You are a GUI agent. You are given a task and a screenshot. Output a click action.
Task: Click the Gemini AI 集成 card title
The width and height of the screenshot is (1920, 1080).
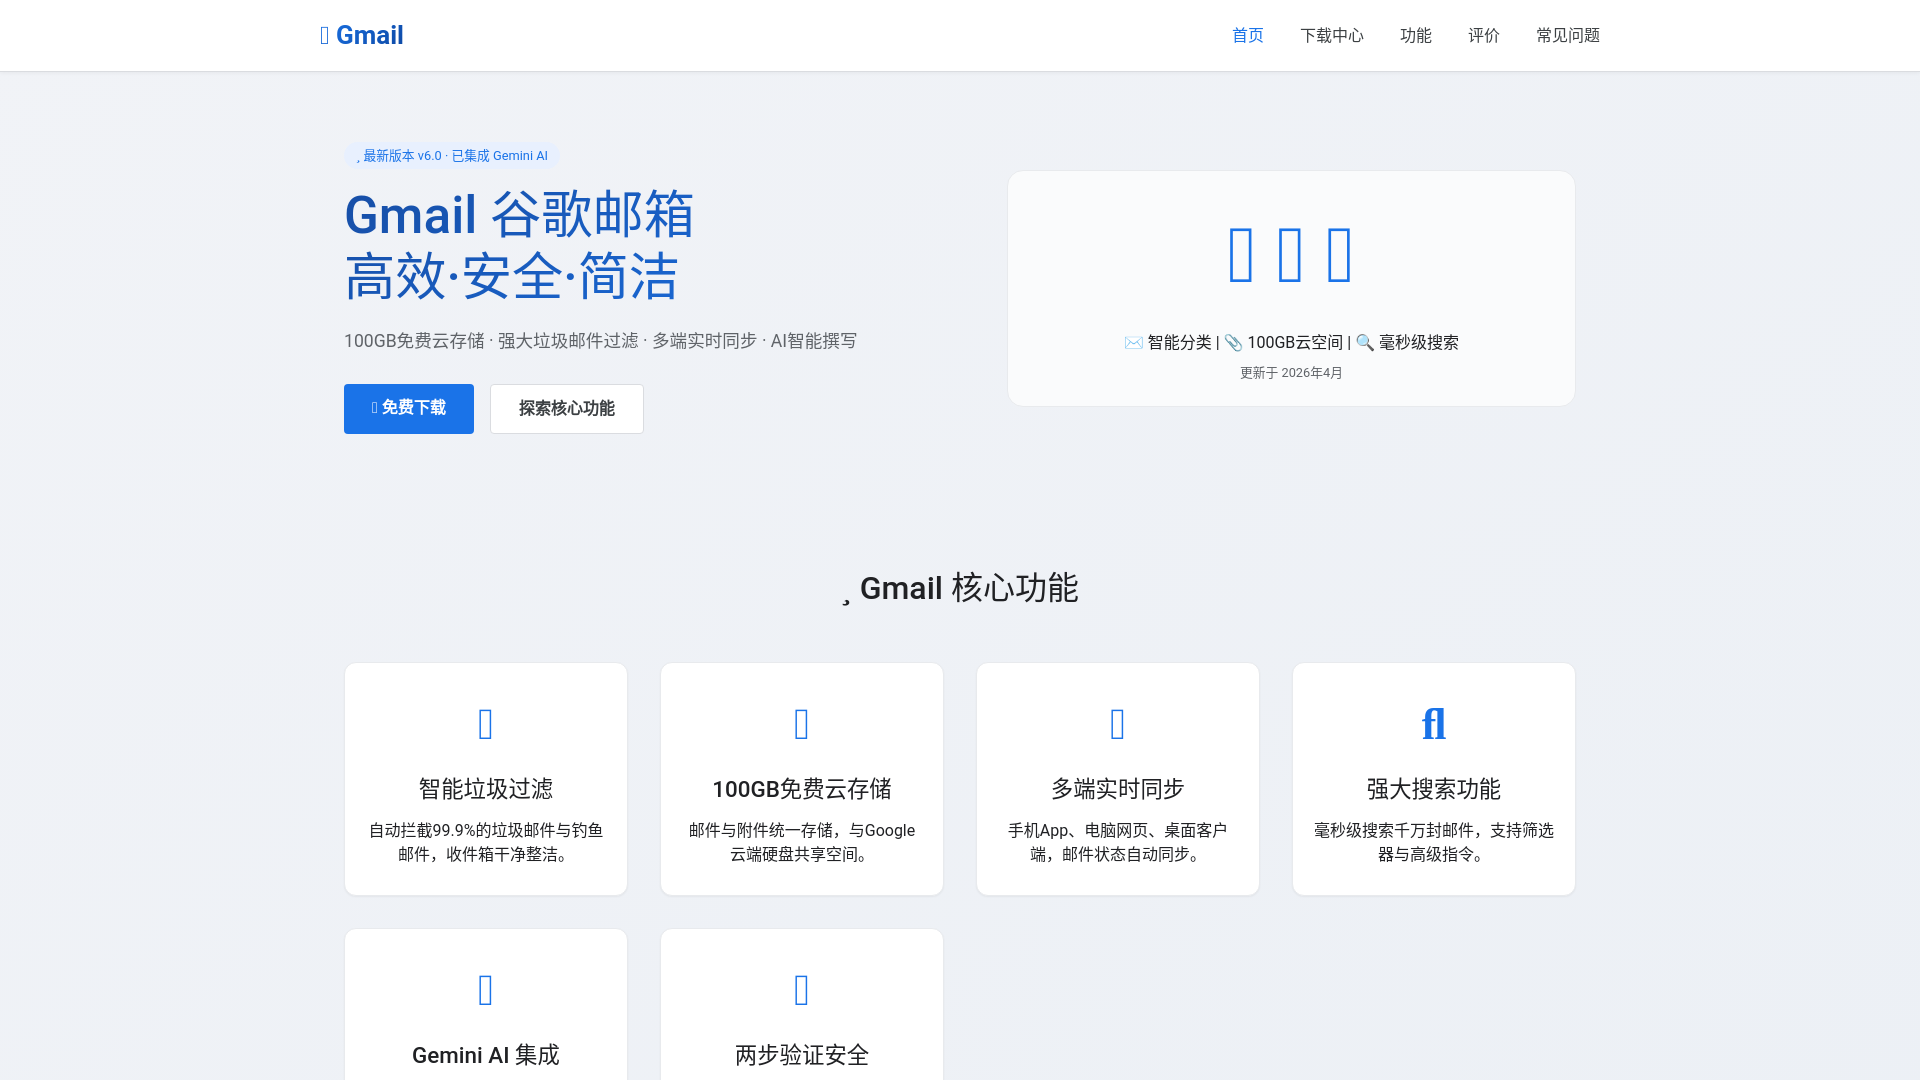(486, 1055)
